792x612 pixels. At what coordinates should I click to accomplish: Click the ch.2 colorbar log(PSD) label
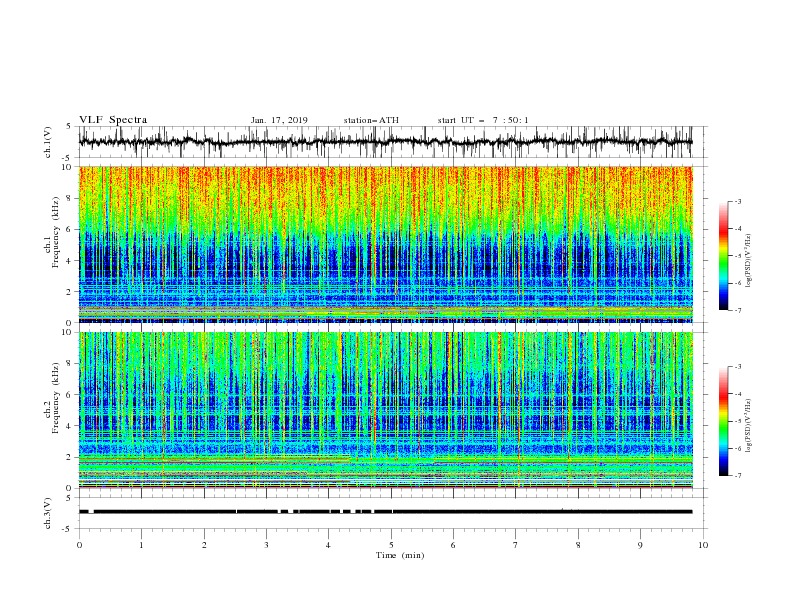pyautogui.click(x=748, y=425)
